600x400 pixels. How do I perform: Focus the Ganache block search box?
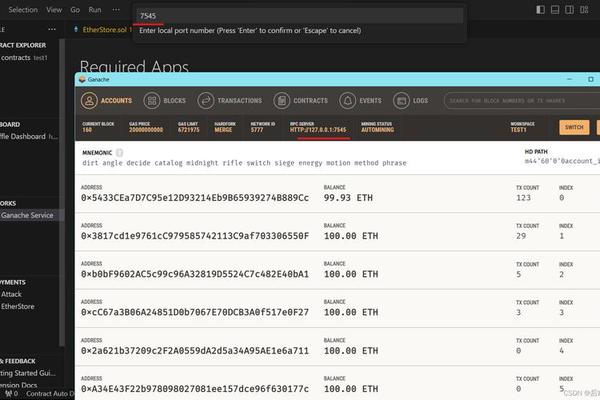coord(522,101)
